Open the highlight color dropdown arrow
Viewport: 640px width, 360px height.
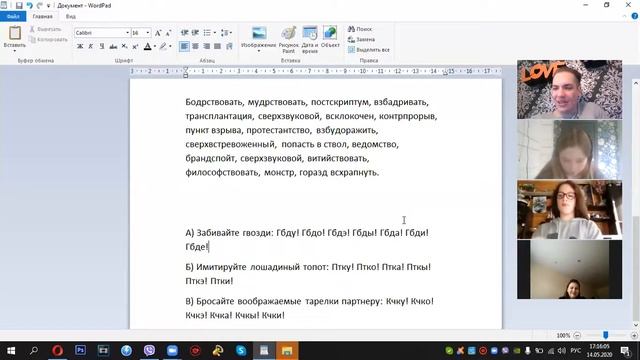[170, 47]
